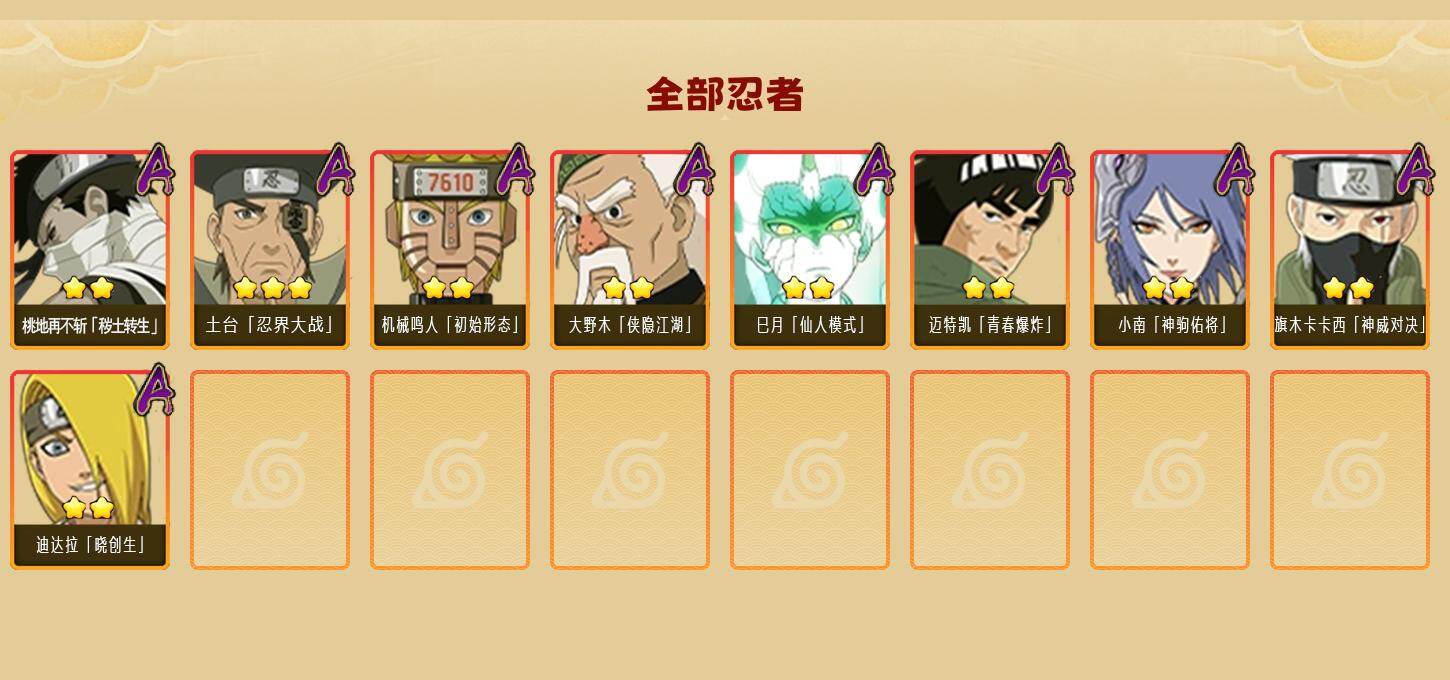Click the A rank icon on 小南 card
This screenshot has width=1450, height=680.
(1235, 170)
